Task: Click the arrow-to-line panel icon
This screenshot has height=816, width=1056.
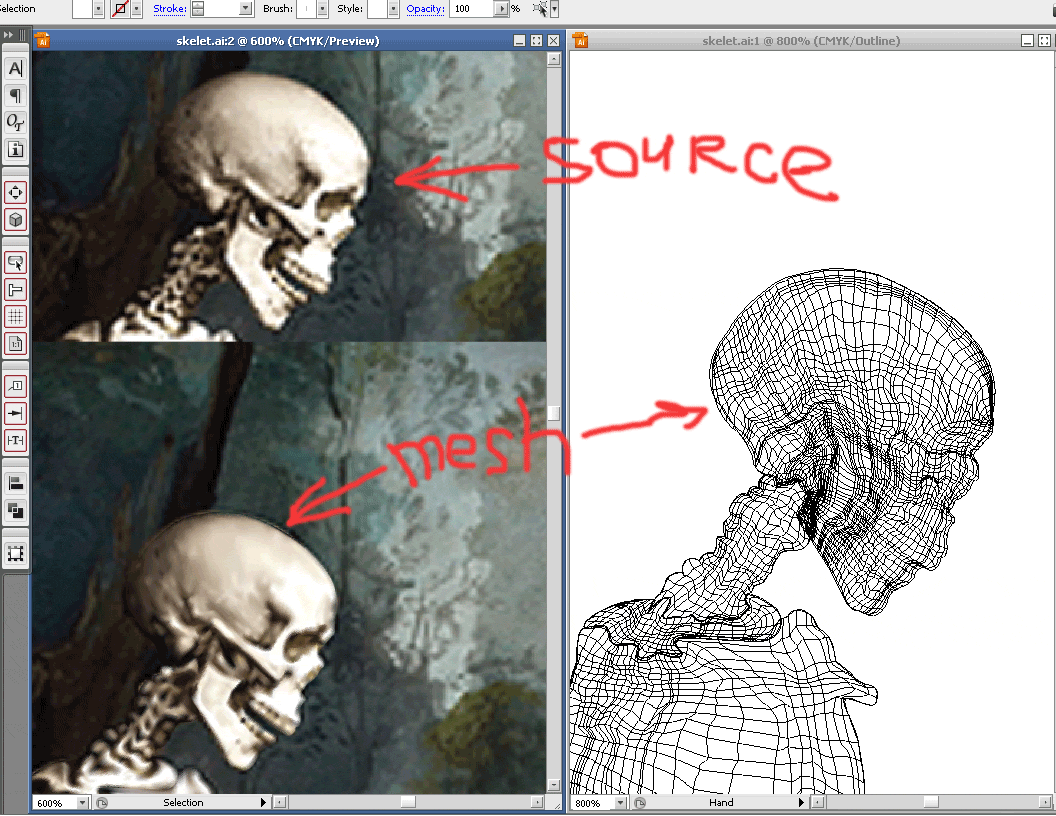Action: pos(15,413)
